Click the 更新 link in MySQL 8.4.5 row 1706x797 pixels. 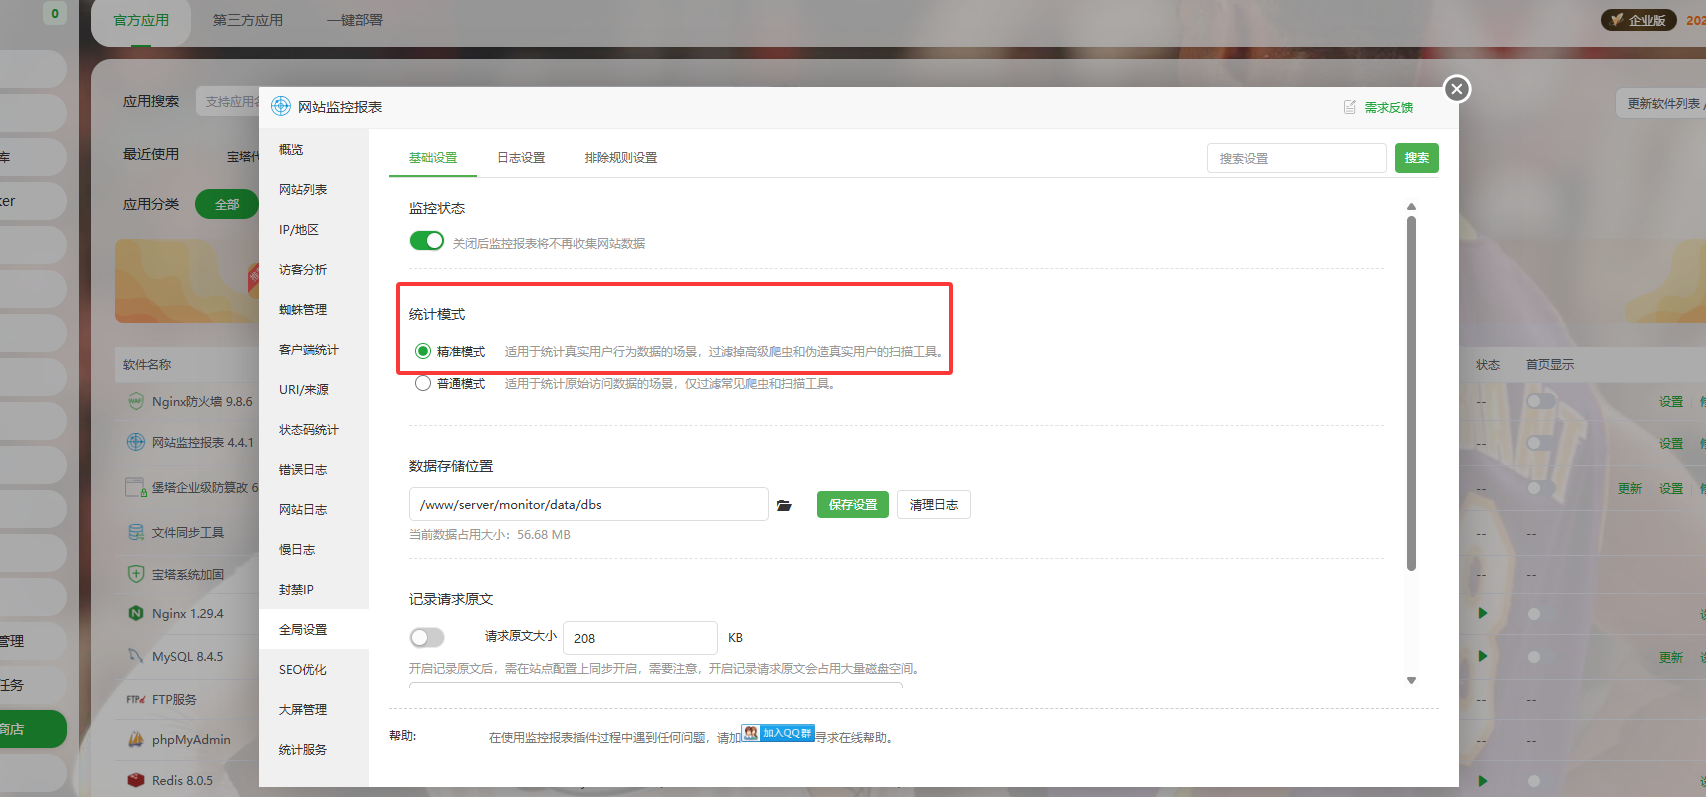coord(1671,657)
